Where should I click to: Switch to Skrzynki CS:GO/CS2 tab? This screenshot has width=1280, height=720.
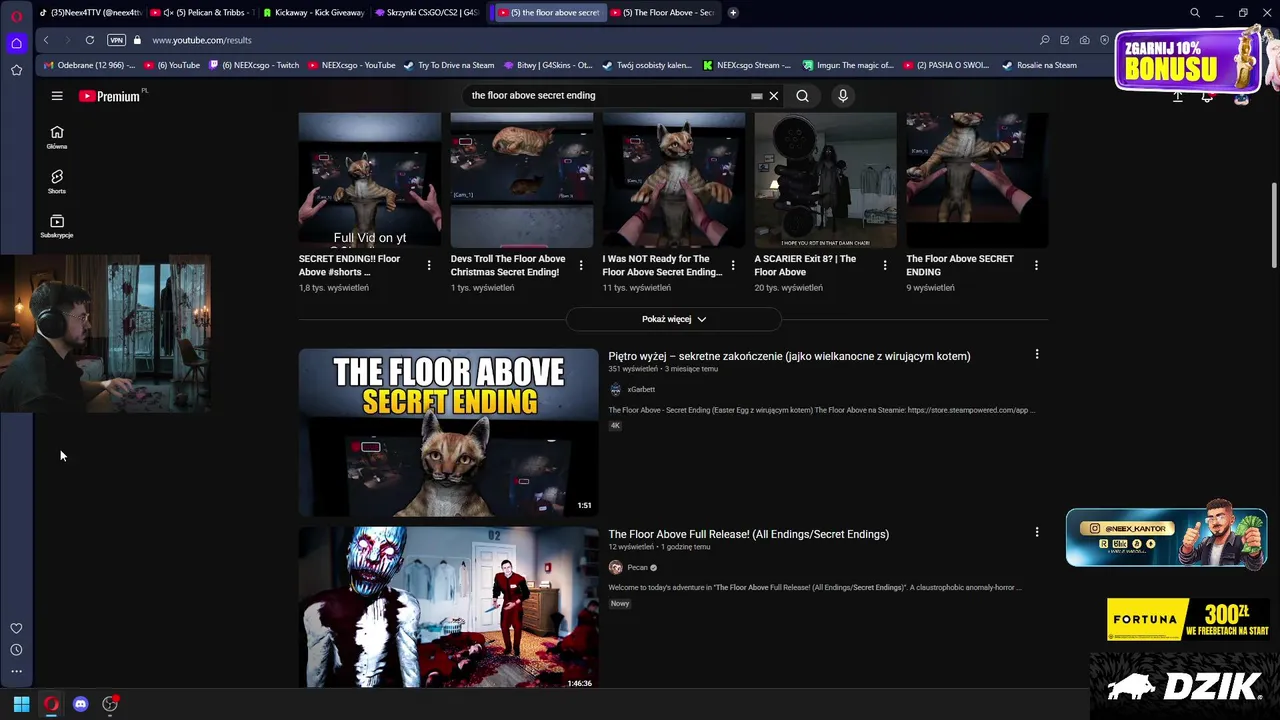426,13
